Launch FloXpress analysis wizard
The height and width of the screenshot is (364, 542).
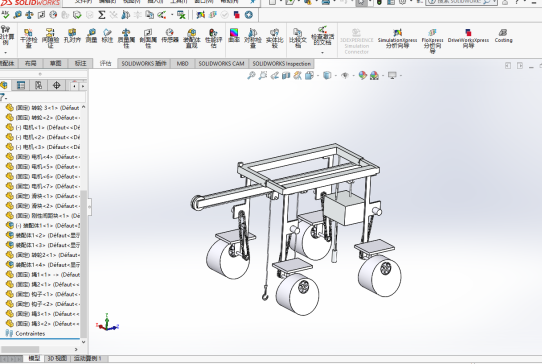pos(432,41)
